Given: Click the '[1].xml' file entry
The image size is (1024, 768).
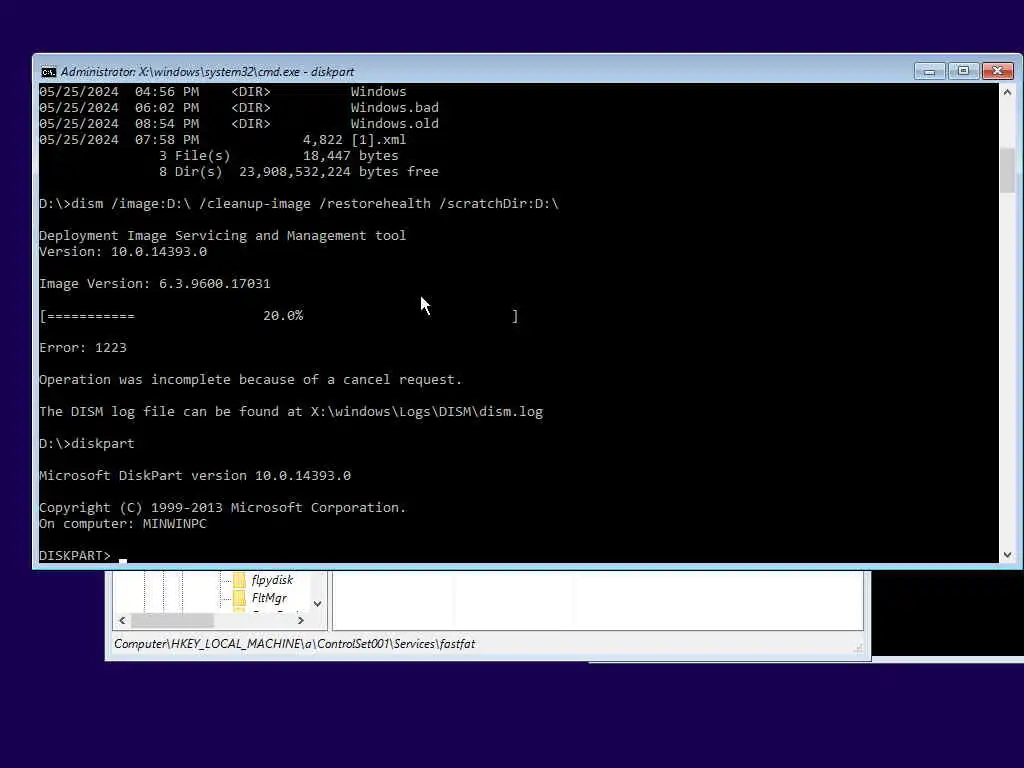Looking at the screenshot, I should pos(378,139).
